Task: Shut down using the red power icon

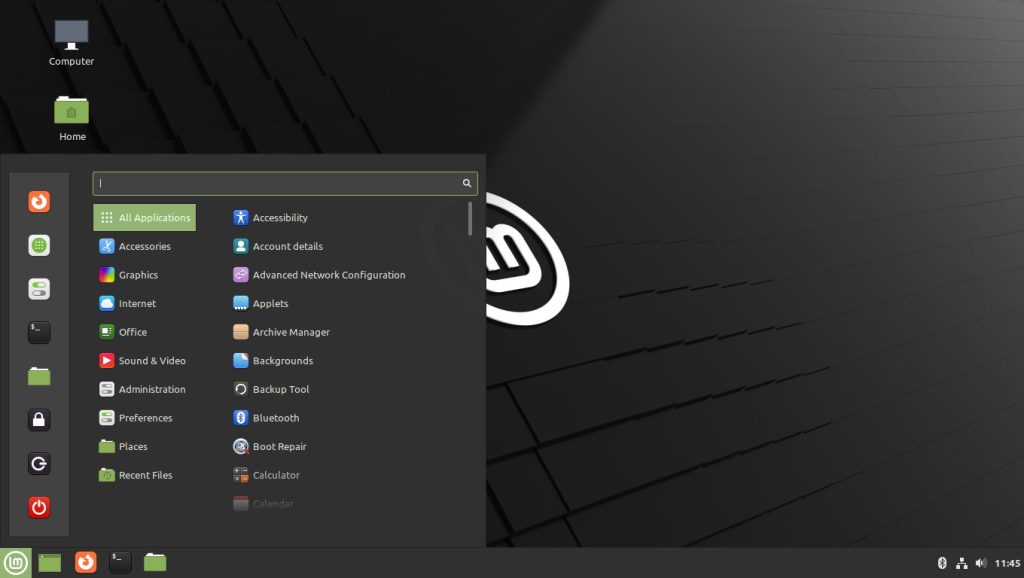Action: 38,507
